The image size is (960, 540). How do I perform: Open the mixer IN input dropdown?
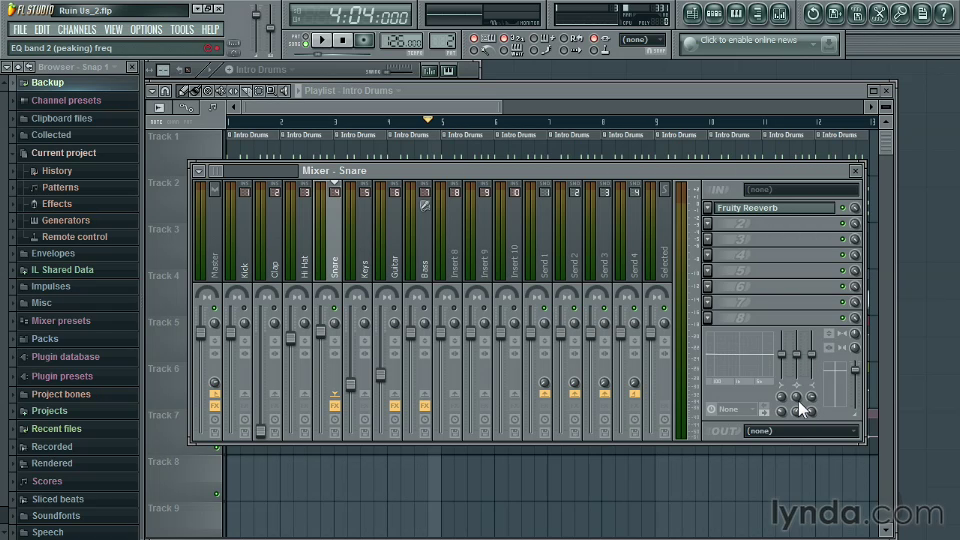tap(801, 189)
